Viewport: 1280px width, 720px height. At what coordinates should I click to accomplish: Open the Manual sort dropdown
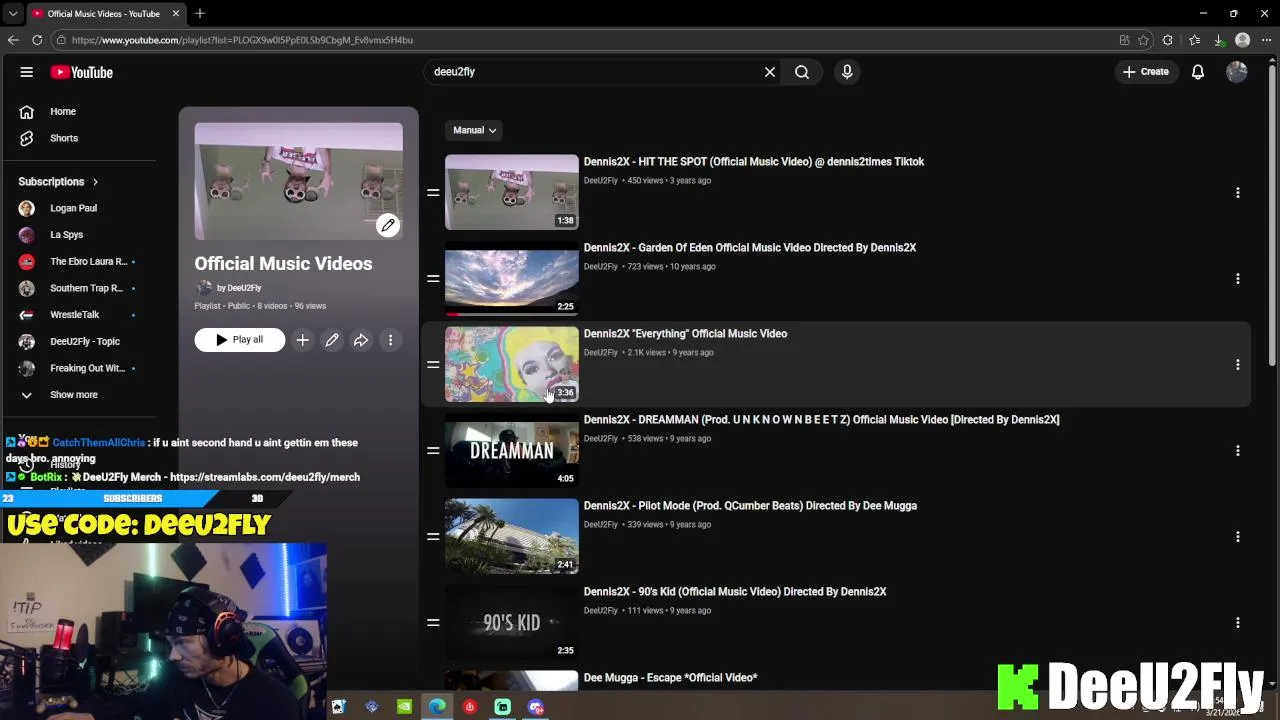point(474,130)
